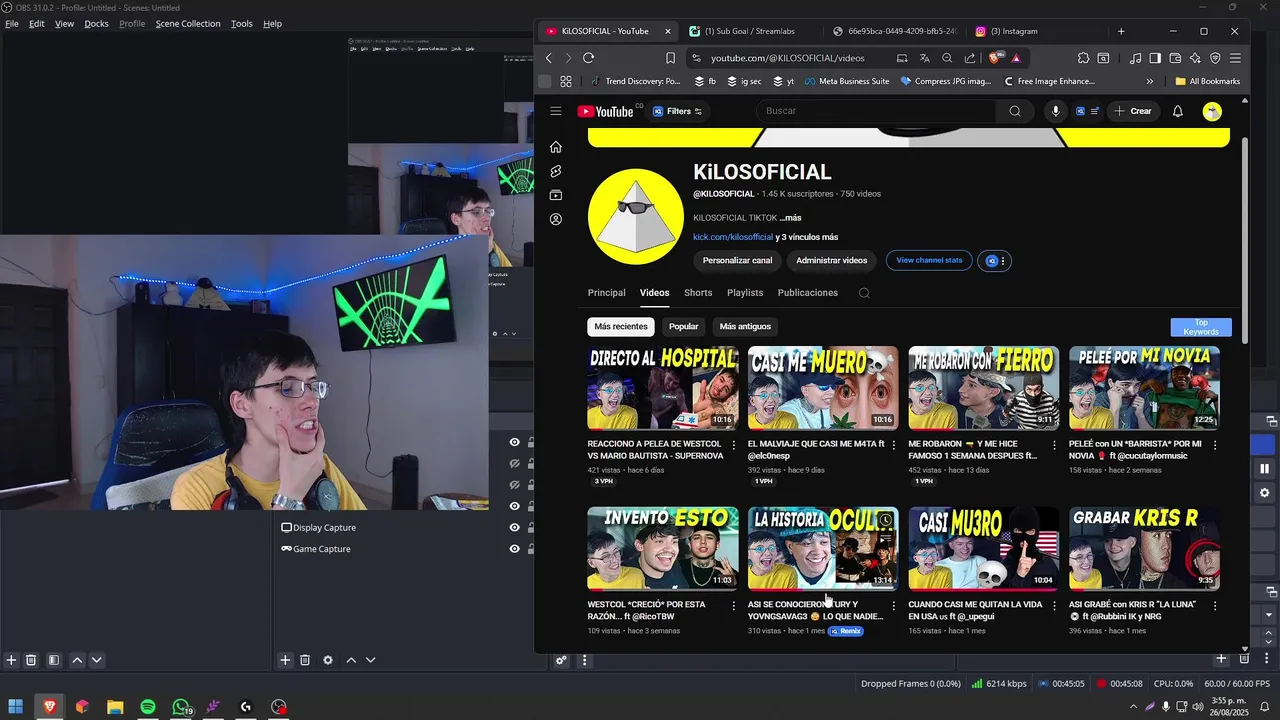Click YouTube search magnifier button
The image size is (1280, 720).
(1015, 111)
